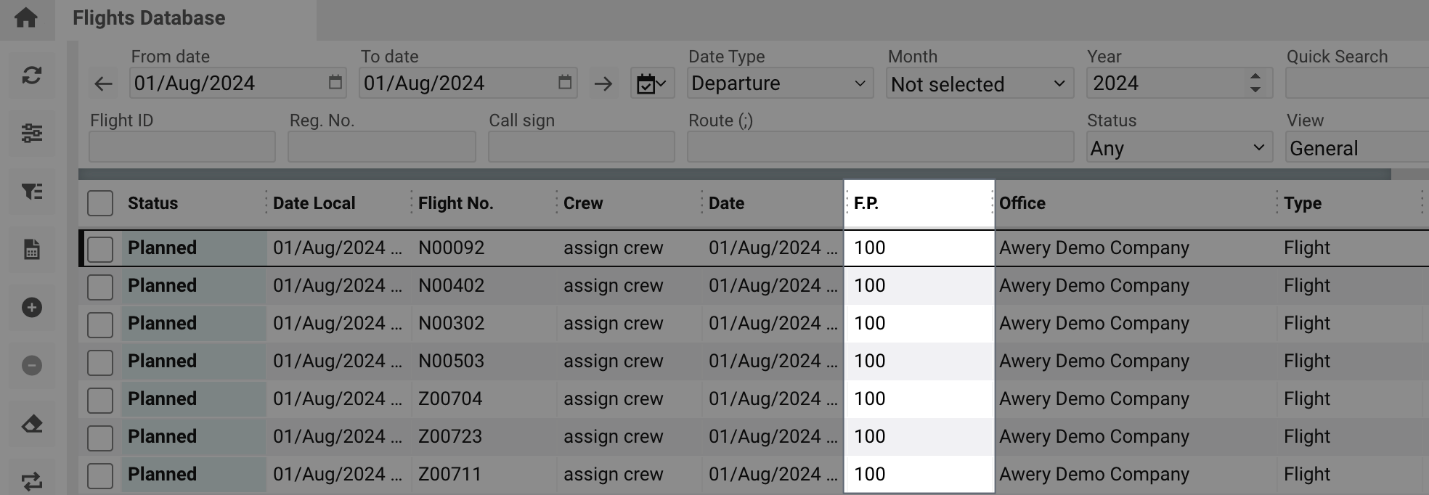Click the plus circle icon to add a flight
Viewport: 1429px width, 495px height.
(x=31, y=308)
